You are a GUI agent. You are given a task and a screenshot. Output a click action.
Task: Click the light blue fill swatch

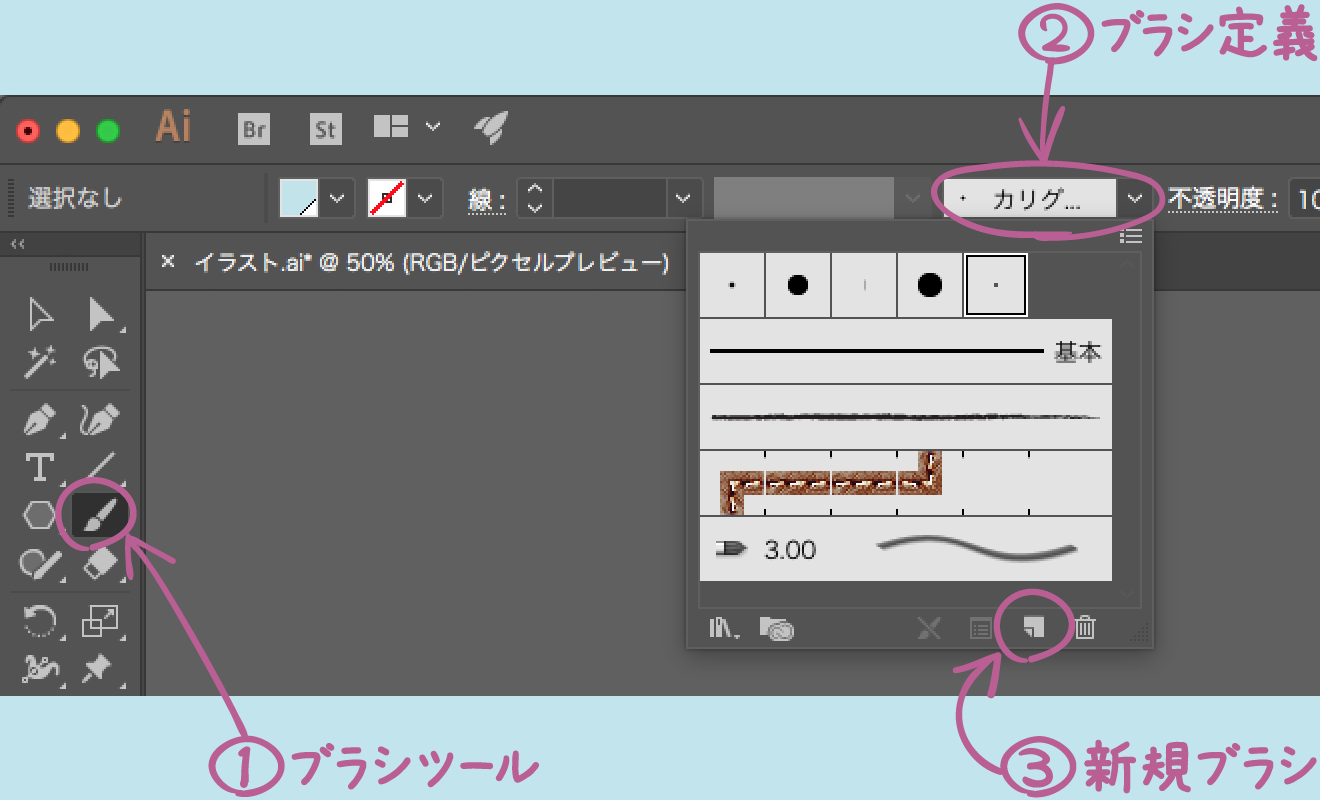tap(299, 197)
